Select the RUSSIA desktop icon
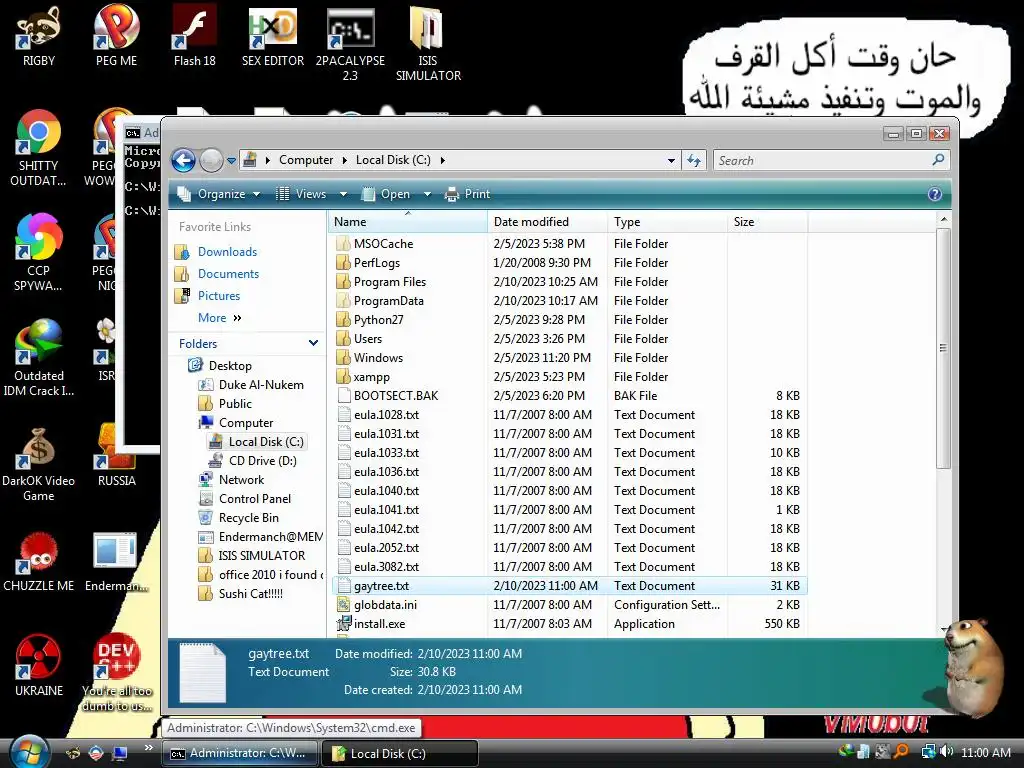The height and width of the screenshot is (768, 1024). click(117, 457)
